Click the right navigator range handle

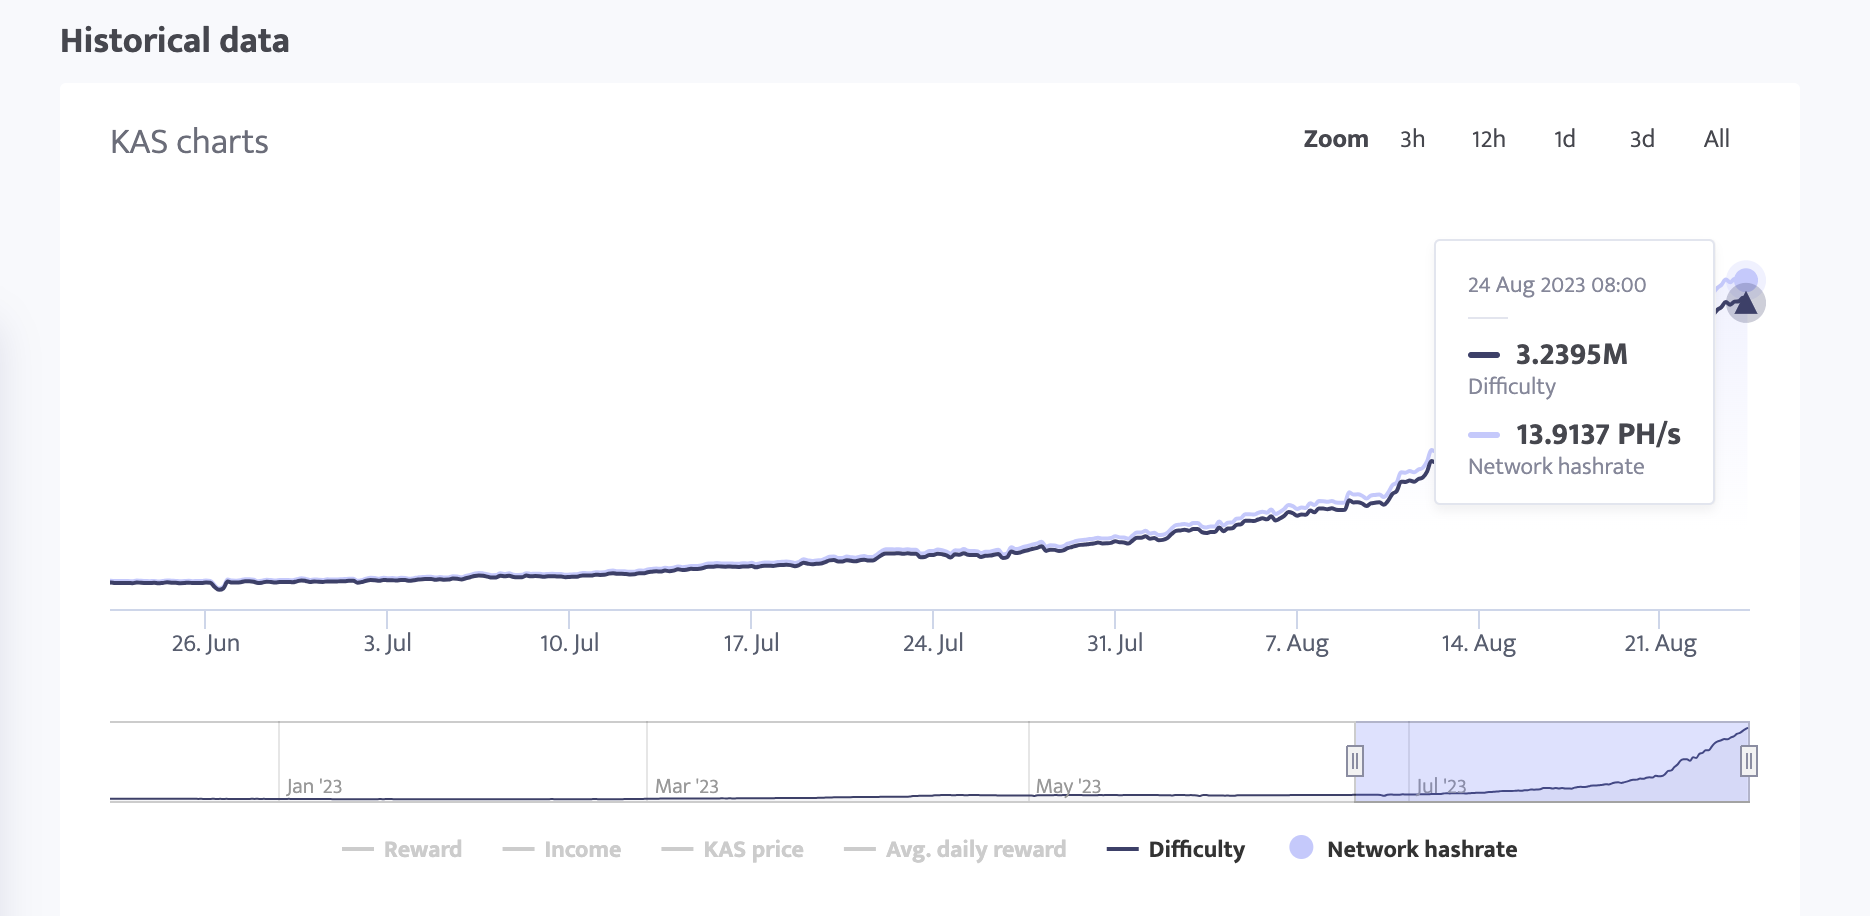1748,761
